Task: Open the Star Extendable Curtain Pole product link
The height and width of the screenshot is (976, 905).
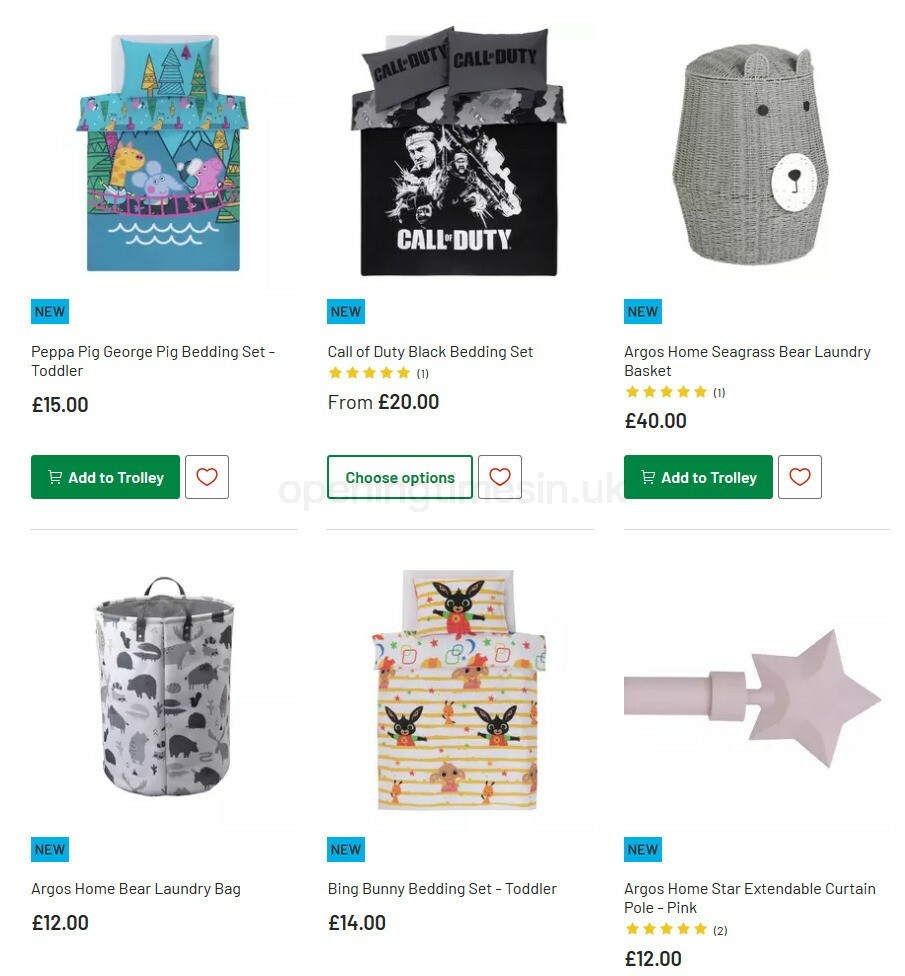Action: (747, 898)
